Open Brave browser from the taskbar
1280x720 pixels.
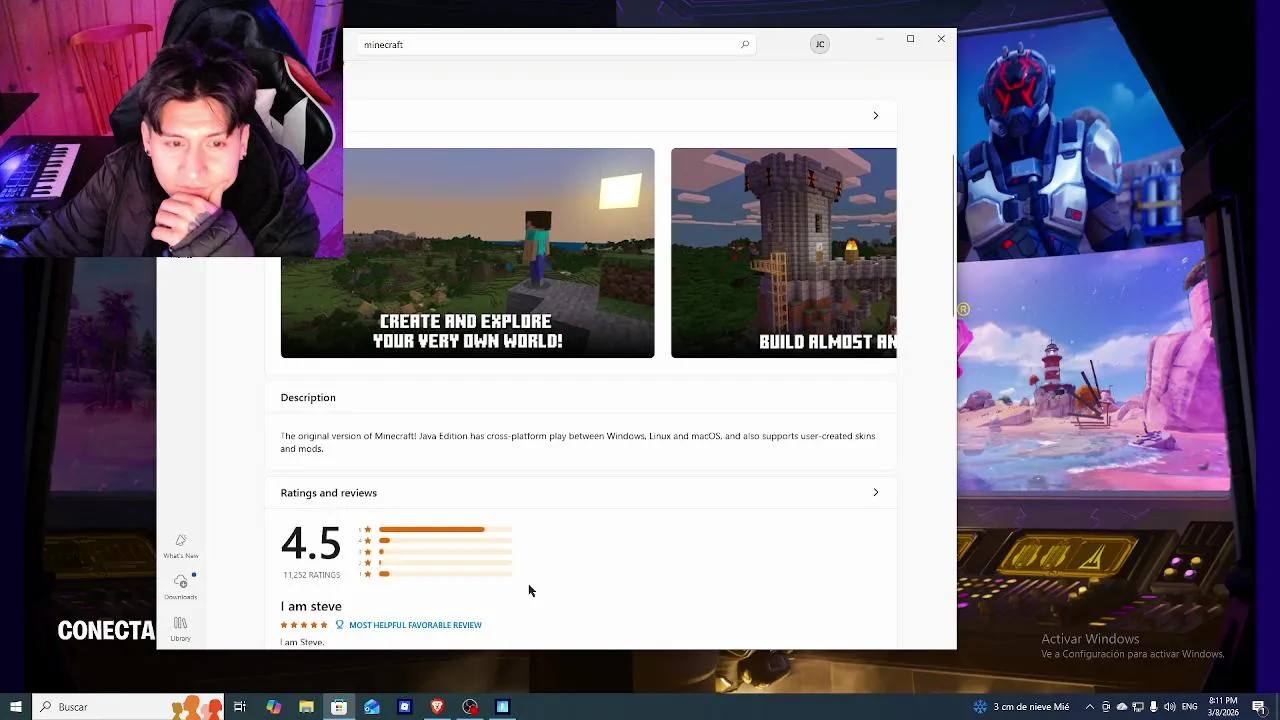[x=437, y=707]
